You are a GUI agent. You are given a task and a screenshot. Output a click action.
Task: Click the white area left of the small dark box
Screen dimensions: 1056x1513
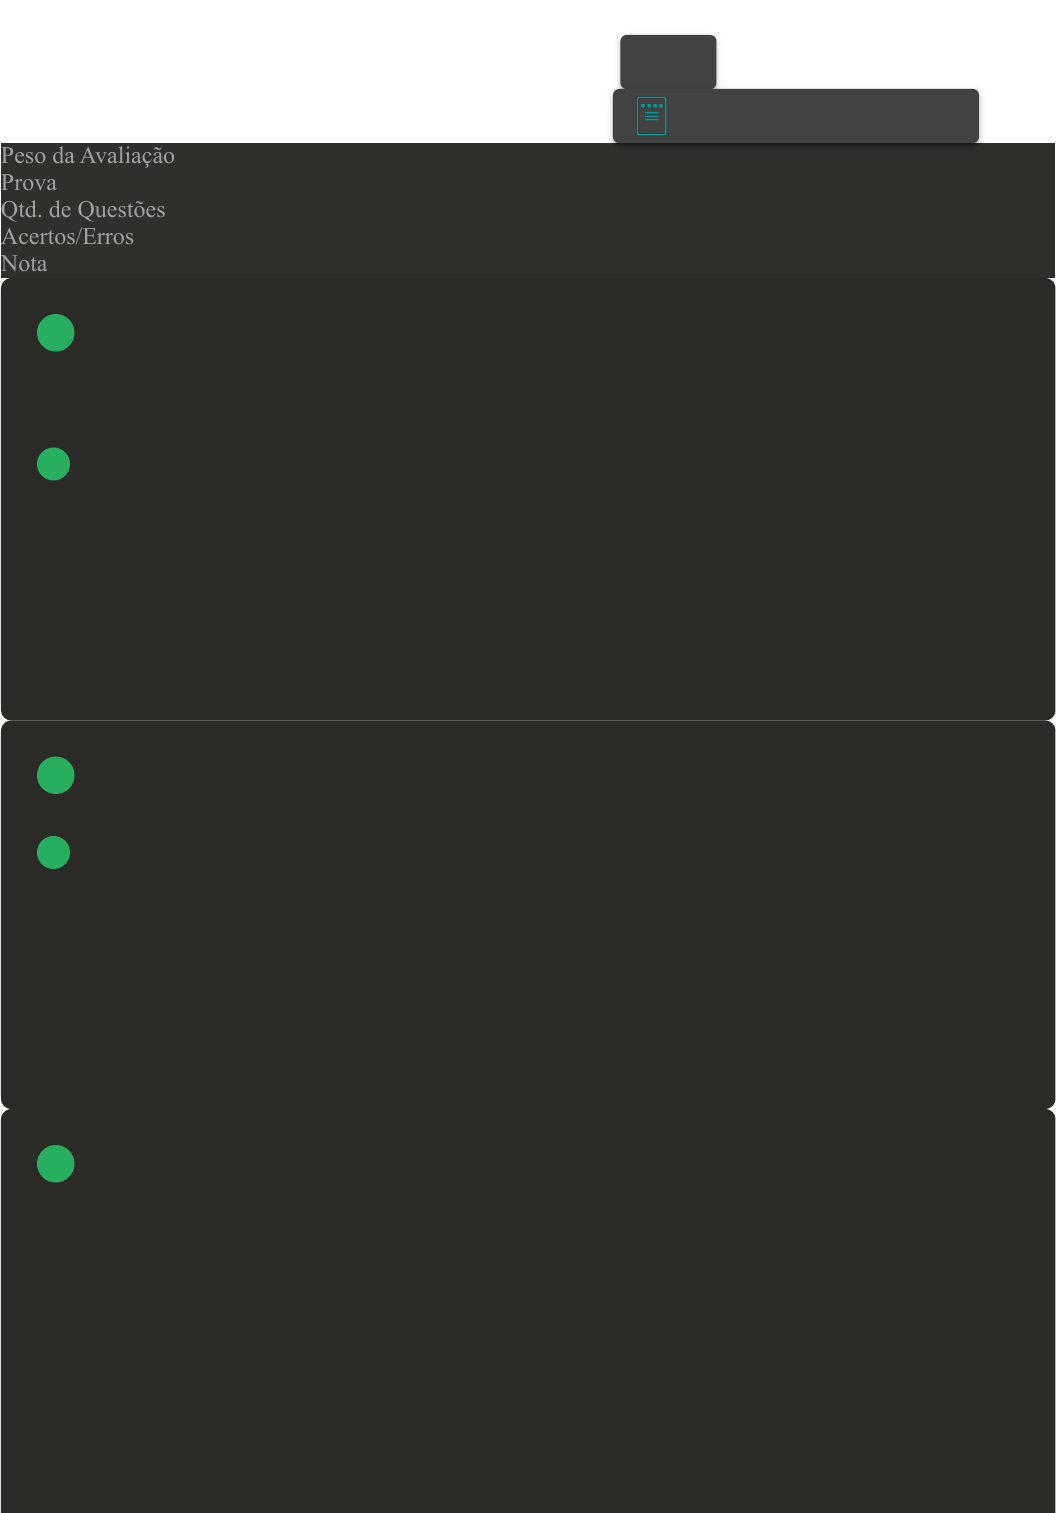[300, 60]
